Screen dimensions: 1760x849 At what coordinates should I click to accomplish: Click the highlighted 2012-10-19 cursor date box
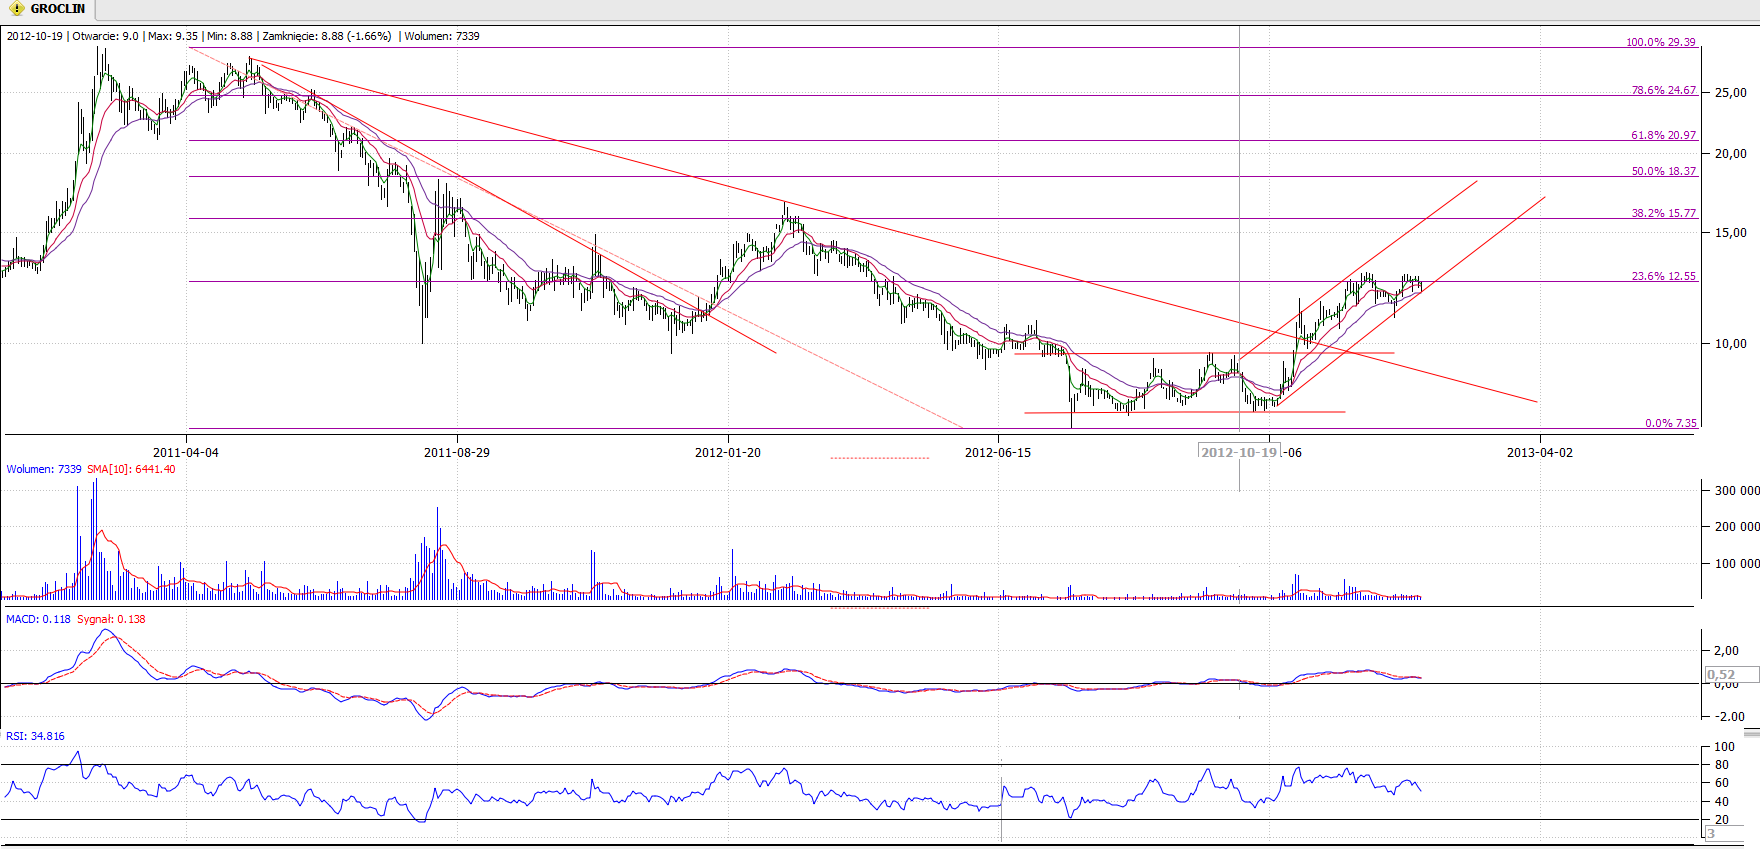(1240, 452)
